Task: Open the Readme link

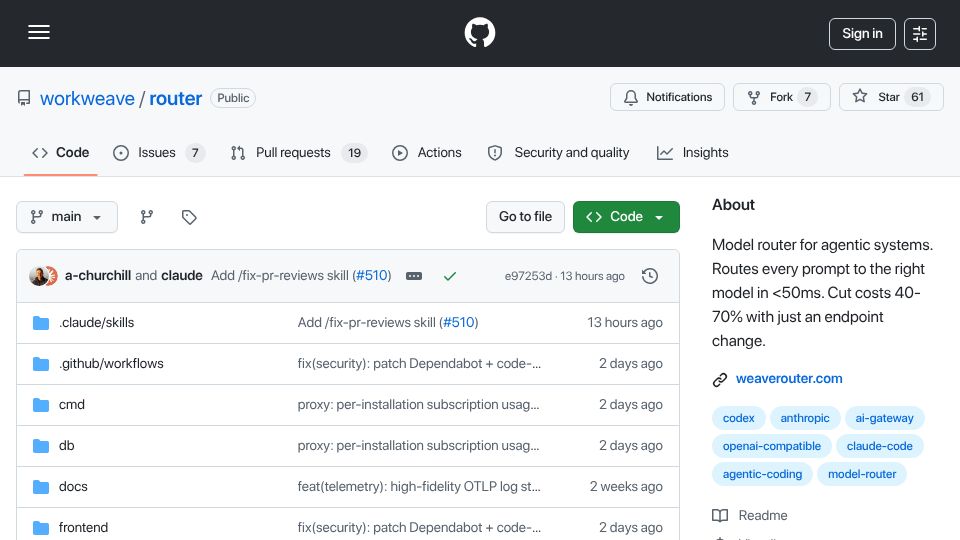Action: tap(750, 516)
